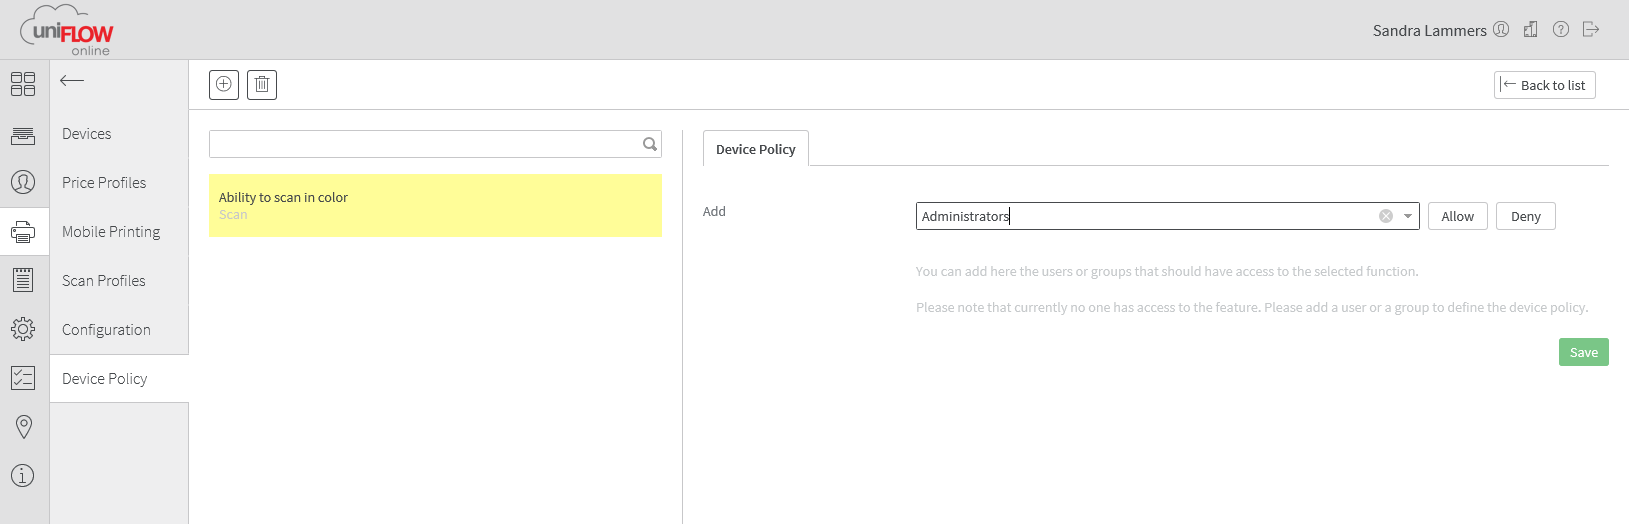Click the logout icon beside user name
This screenshot has width=1629, height=524.
pos(1591,30)
